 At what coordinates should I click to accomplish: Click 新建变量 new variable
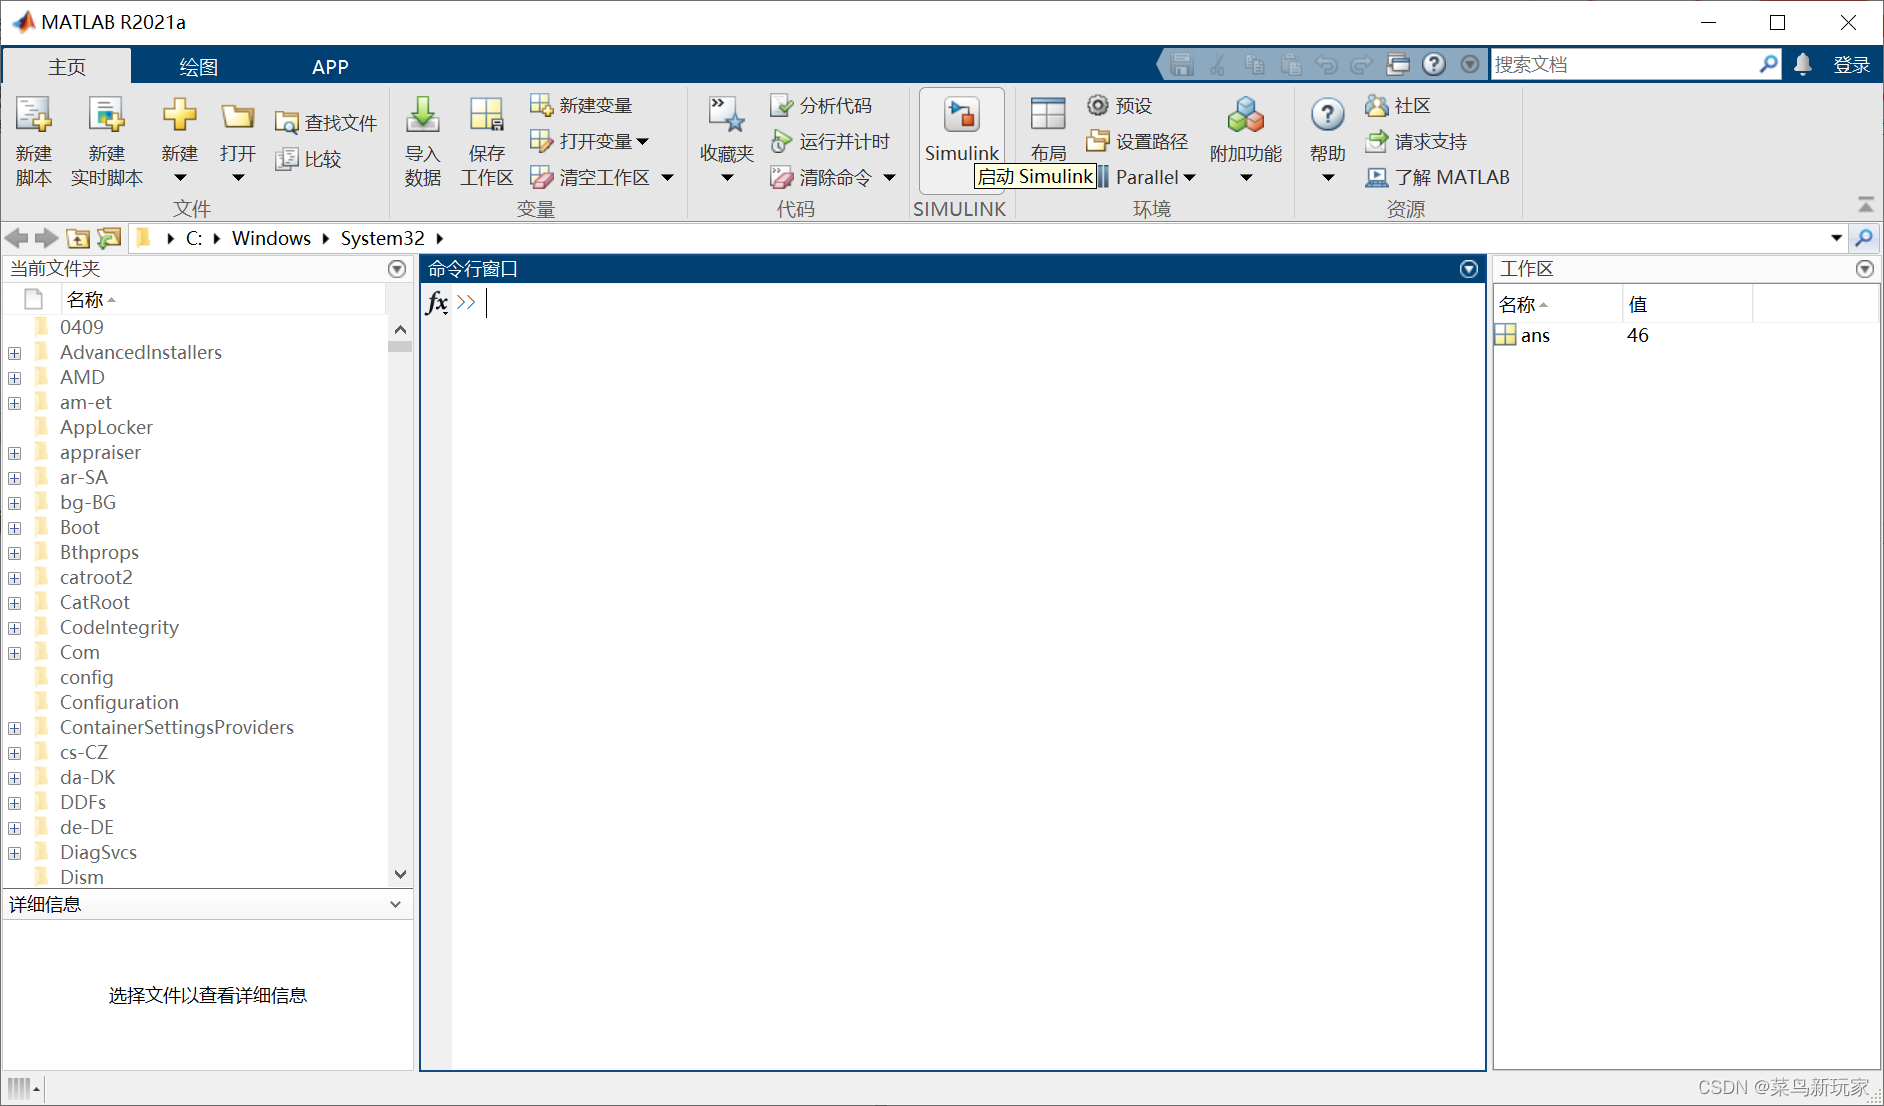pyautogui.click(x=581, y=105)
